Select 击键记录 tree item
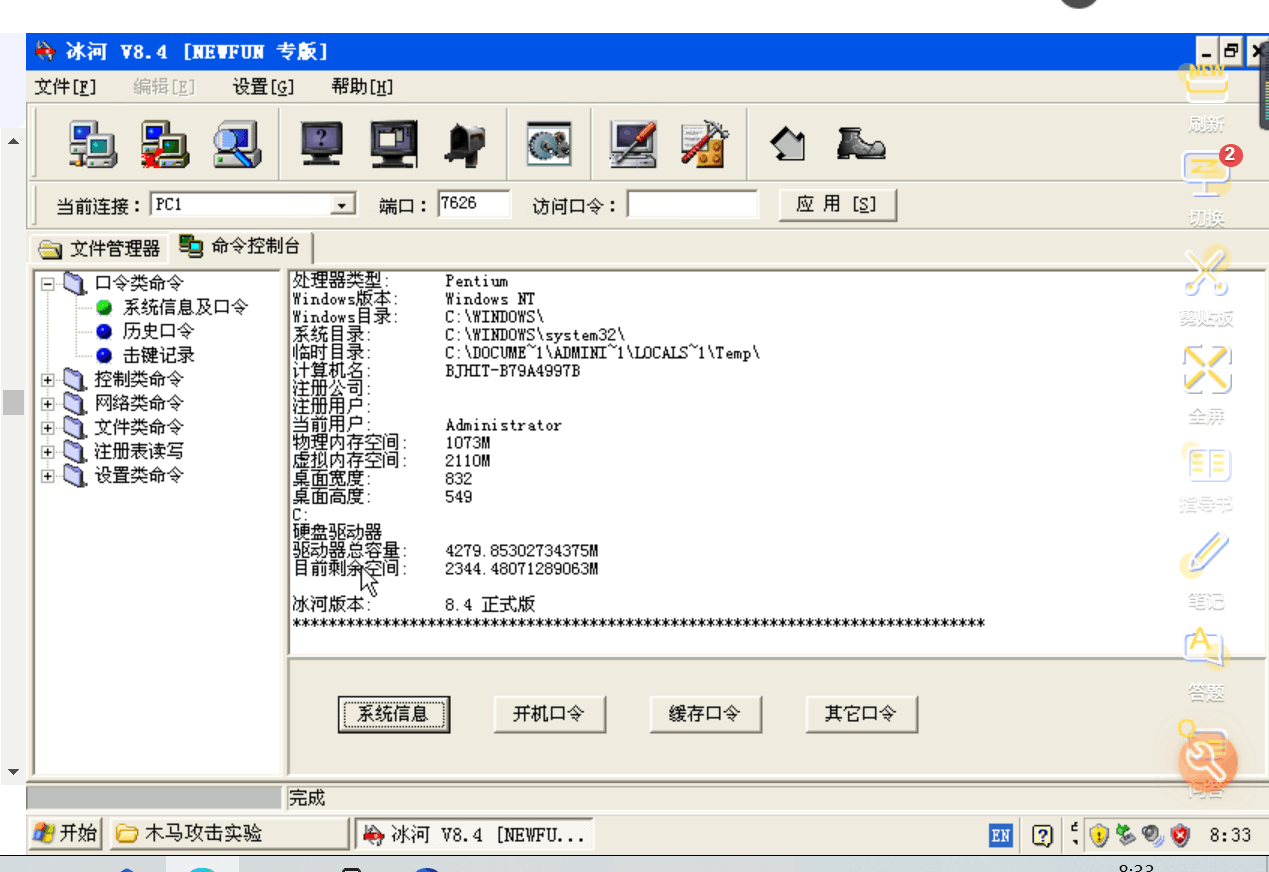This screenshot has width=1269, height=872. click(158, 355)
